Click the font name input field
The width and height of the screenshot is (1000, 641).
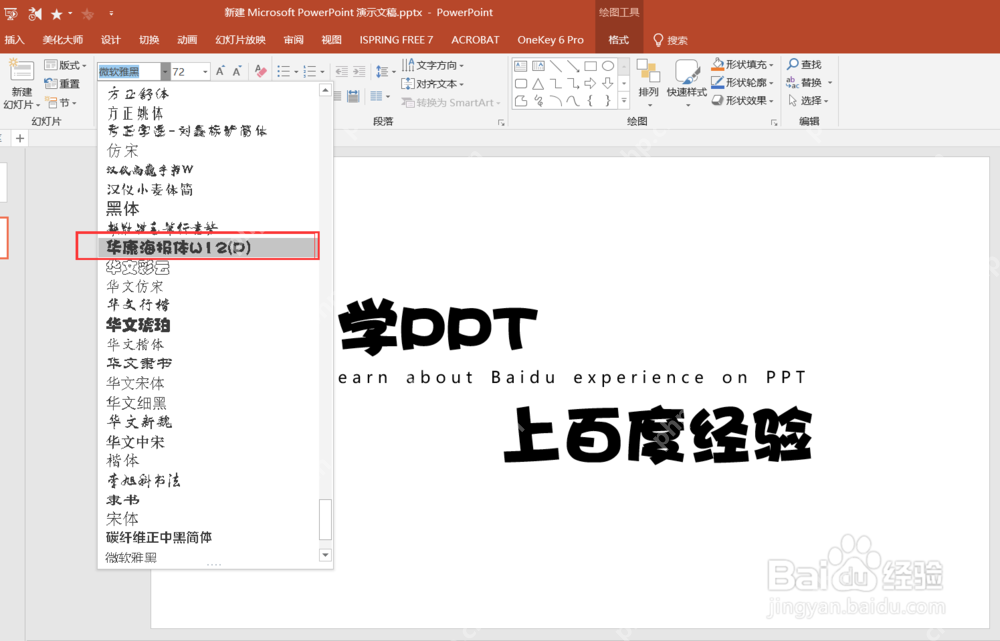tap(129, 71)
